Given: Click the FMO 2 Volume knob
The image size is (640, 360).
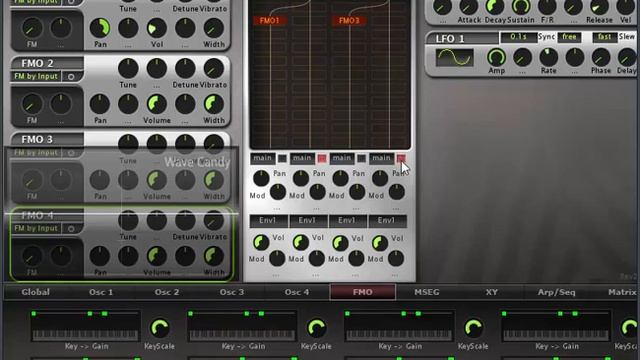Looking at the screenshot, I should [x=157, y=104].
